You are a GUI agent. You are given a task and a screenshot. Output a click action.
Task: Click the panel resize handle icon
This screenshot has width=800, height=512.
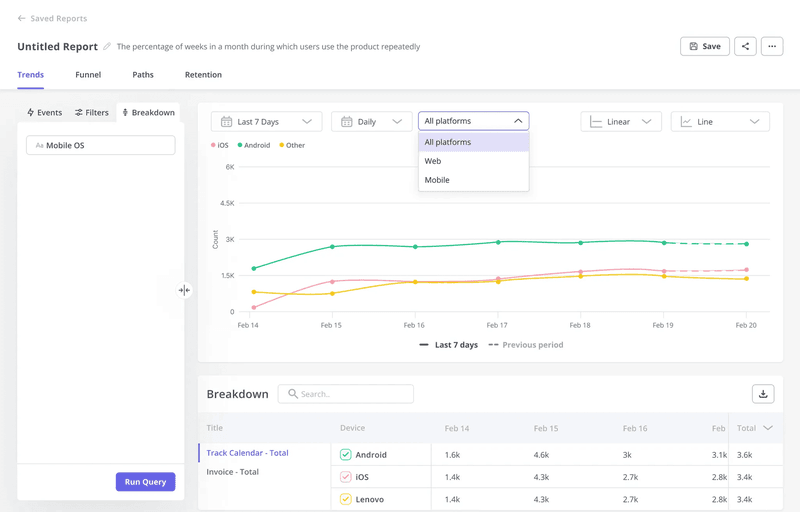(184, 290)
